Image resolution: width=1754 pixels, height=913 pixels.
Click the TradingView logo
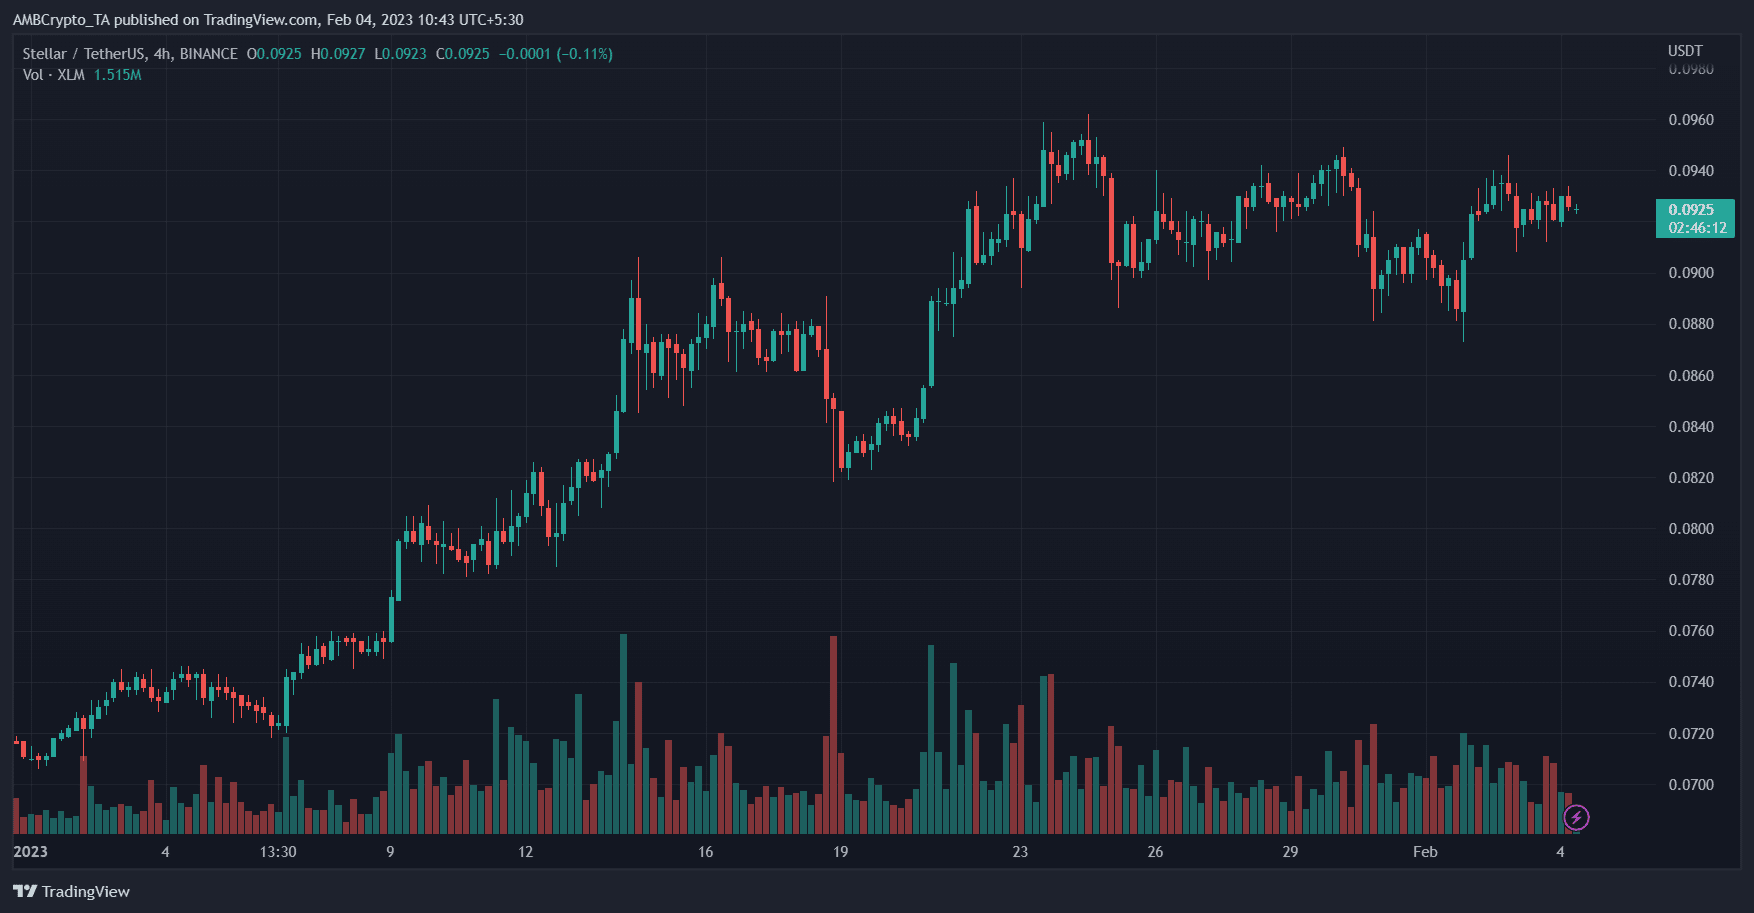(72, 891)
